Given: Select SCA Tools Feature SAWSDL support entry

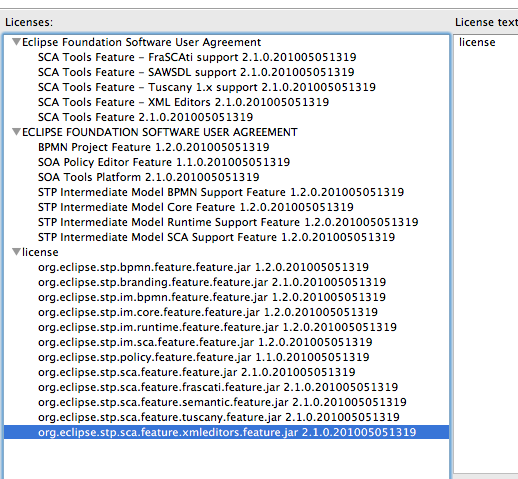Looking at the screenshot, I should pyautogui.click(x=196, y=72).
